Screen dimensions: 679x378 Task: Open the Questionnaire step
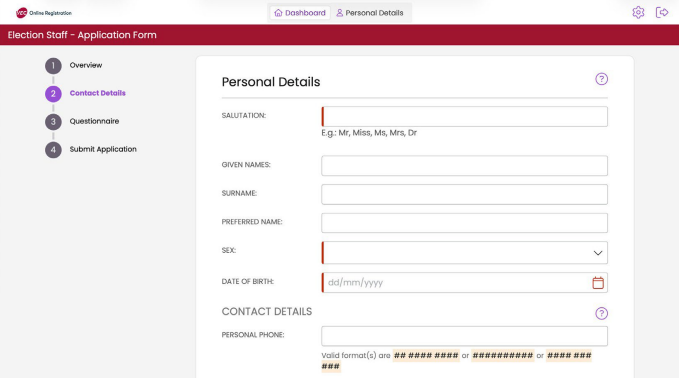94,121
